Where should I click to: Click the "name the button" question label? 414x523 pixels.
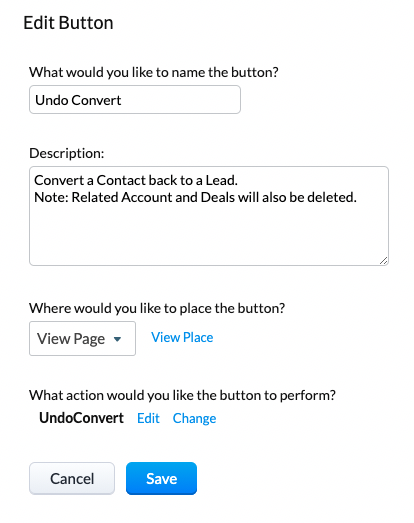(x=154, y=72)
